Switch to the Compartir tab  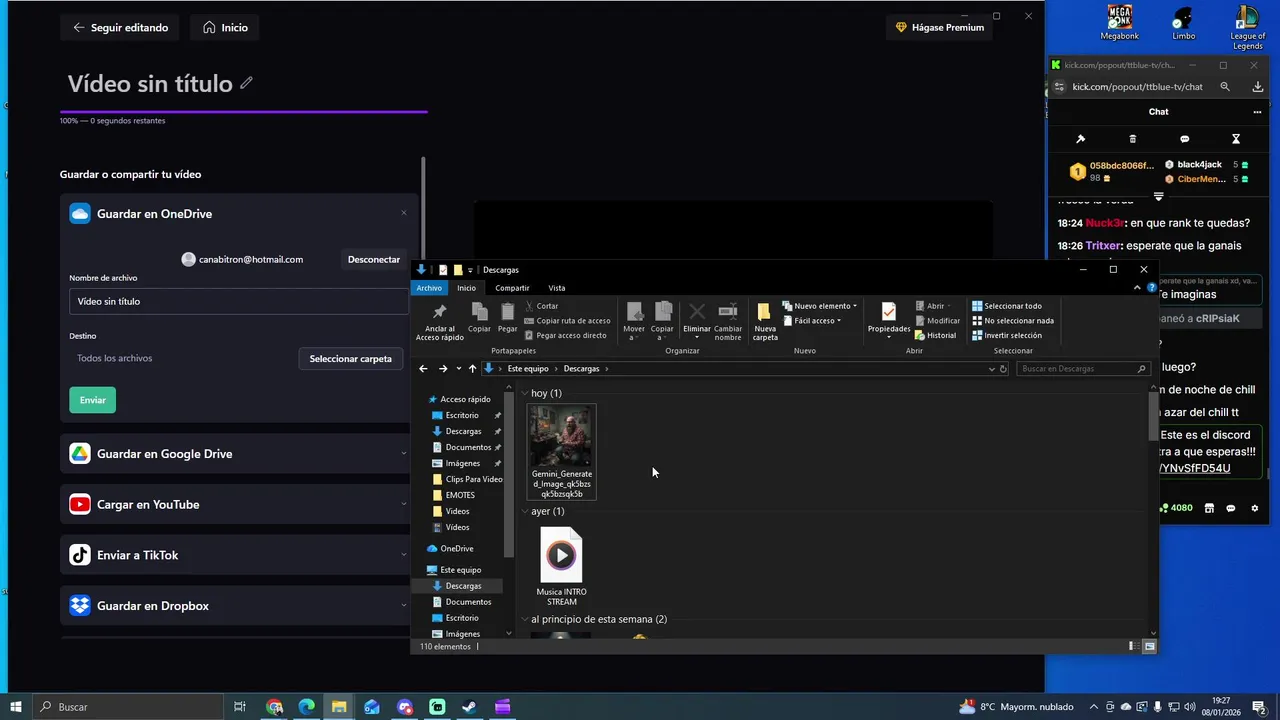click(x=512, y=288)
